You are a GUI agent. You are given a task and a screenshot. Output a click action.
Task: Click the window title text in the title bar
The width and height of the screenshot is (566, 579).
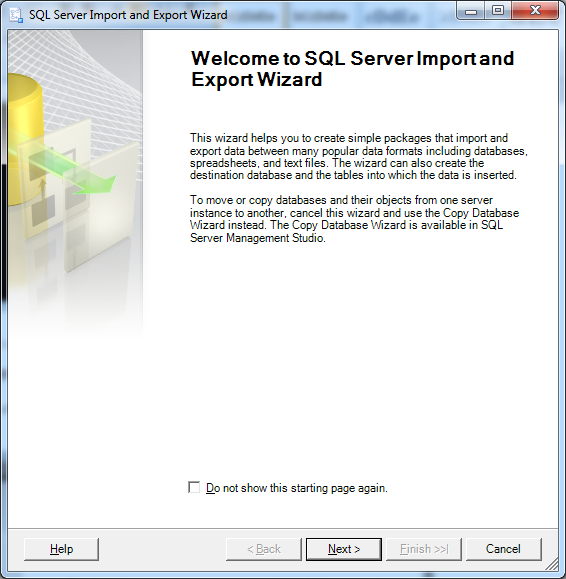[x=128, y=15]
